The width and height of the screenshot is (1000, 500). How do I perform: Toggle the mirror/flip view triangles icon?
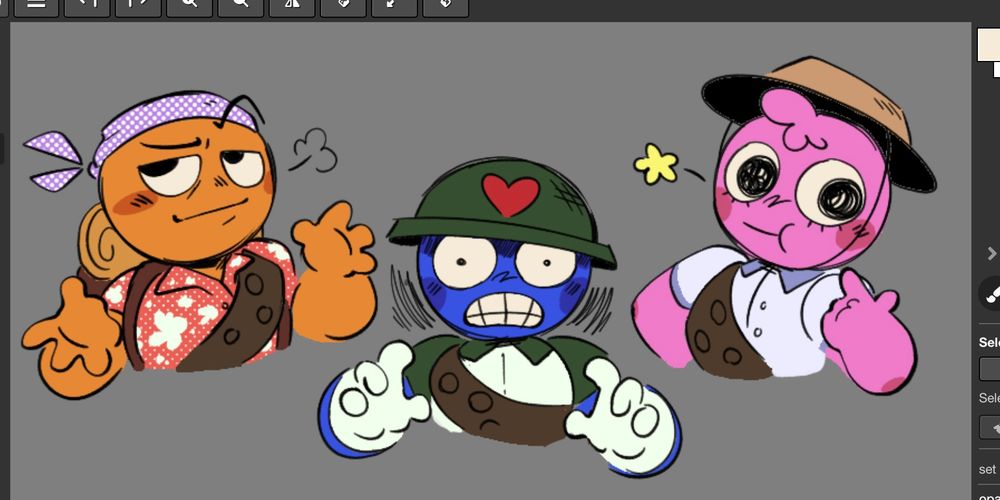(x=291, y=6)
